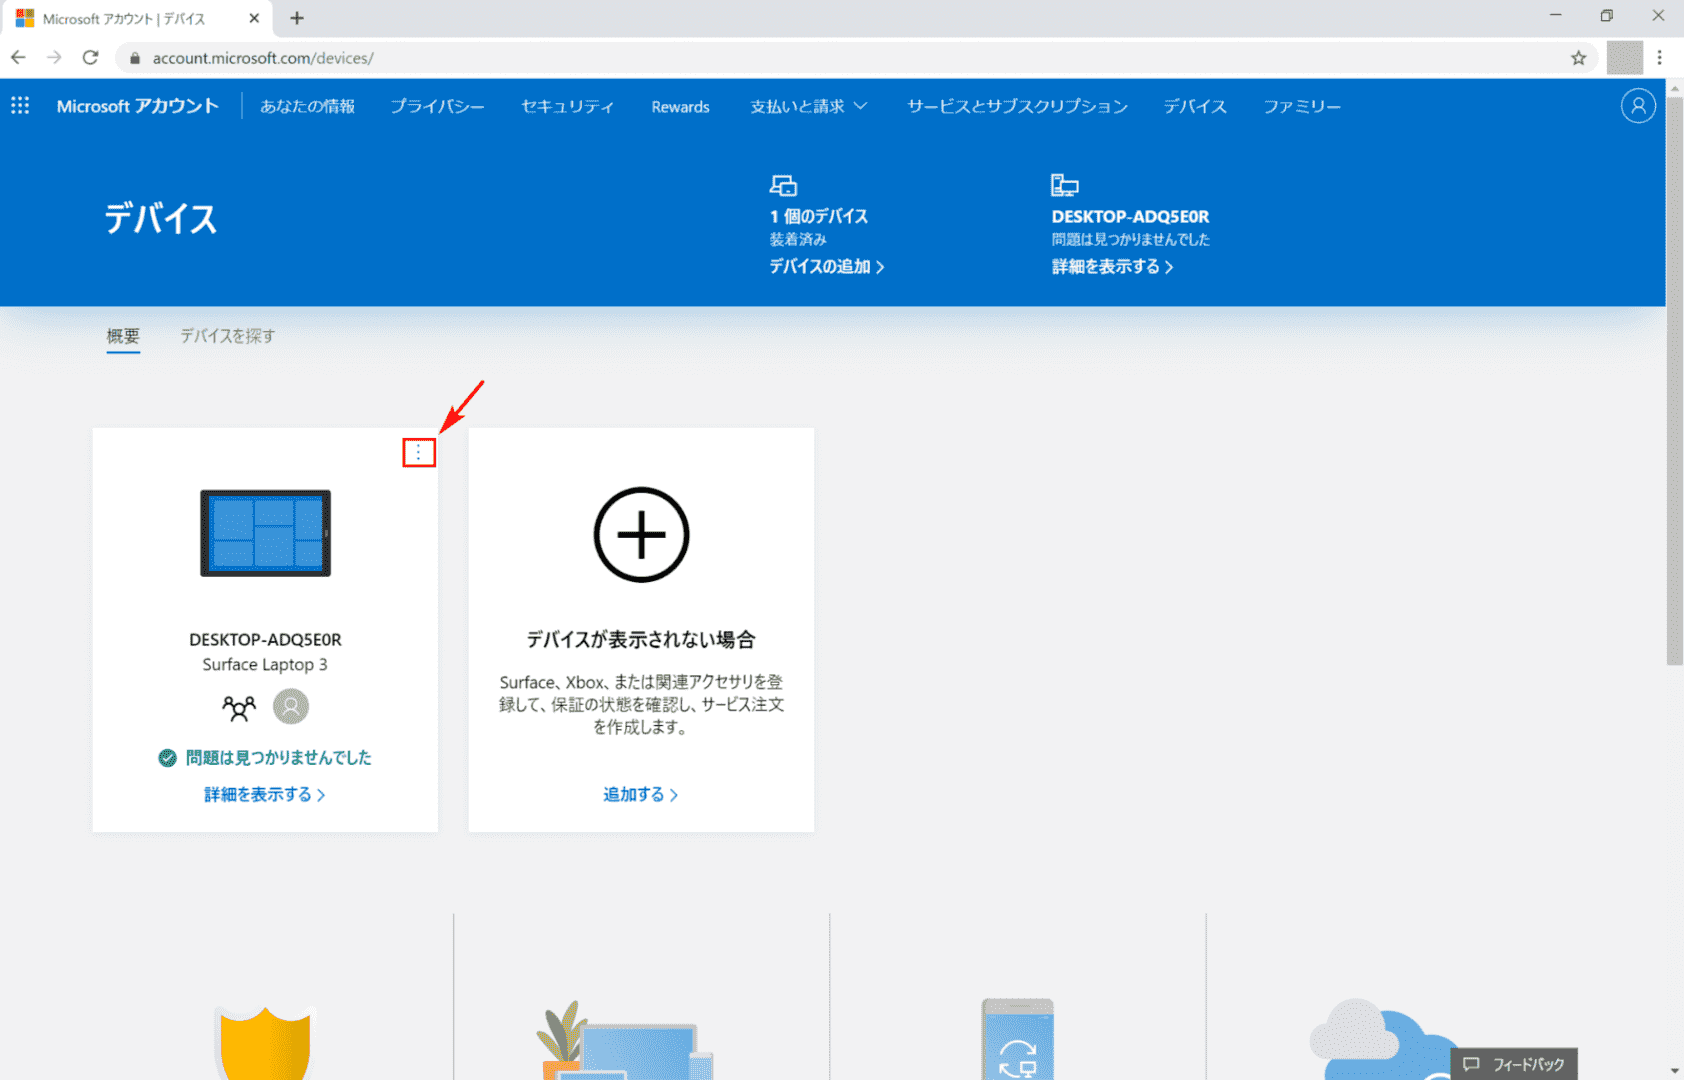1684x1080 pixels.
Task: Click the phone sync illustration
Action: pyautogui.click(x=1017, y=1039)
